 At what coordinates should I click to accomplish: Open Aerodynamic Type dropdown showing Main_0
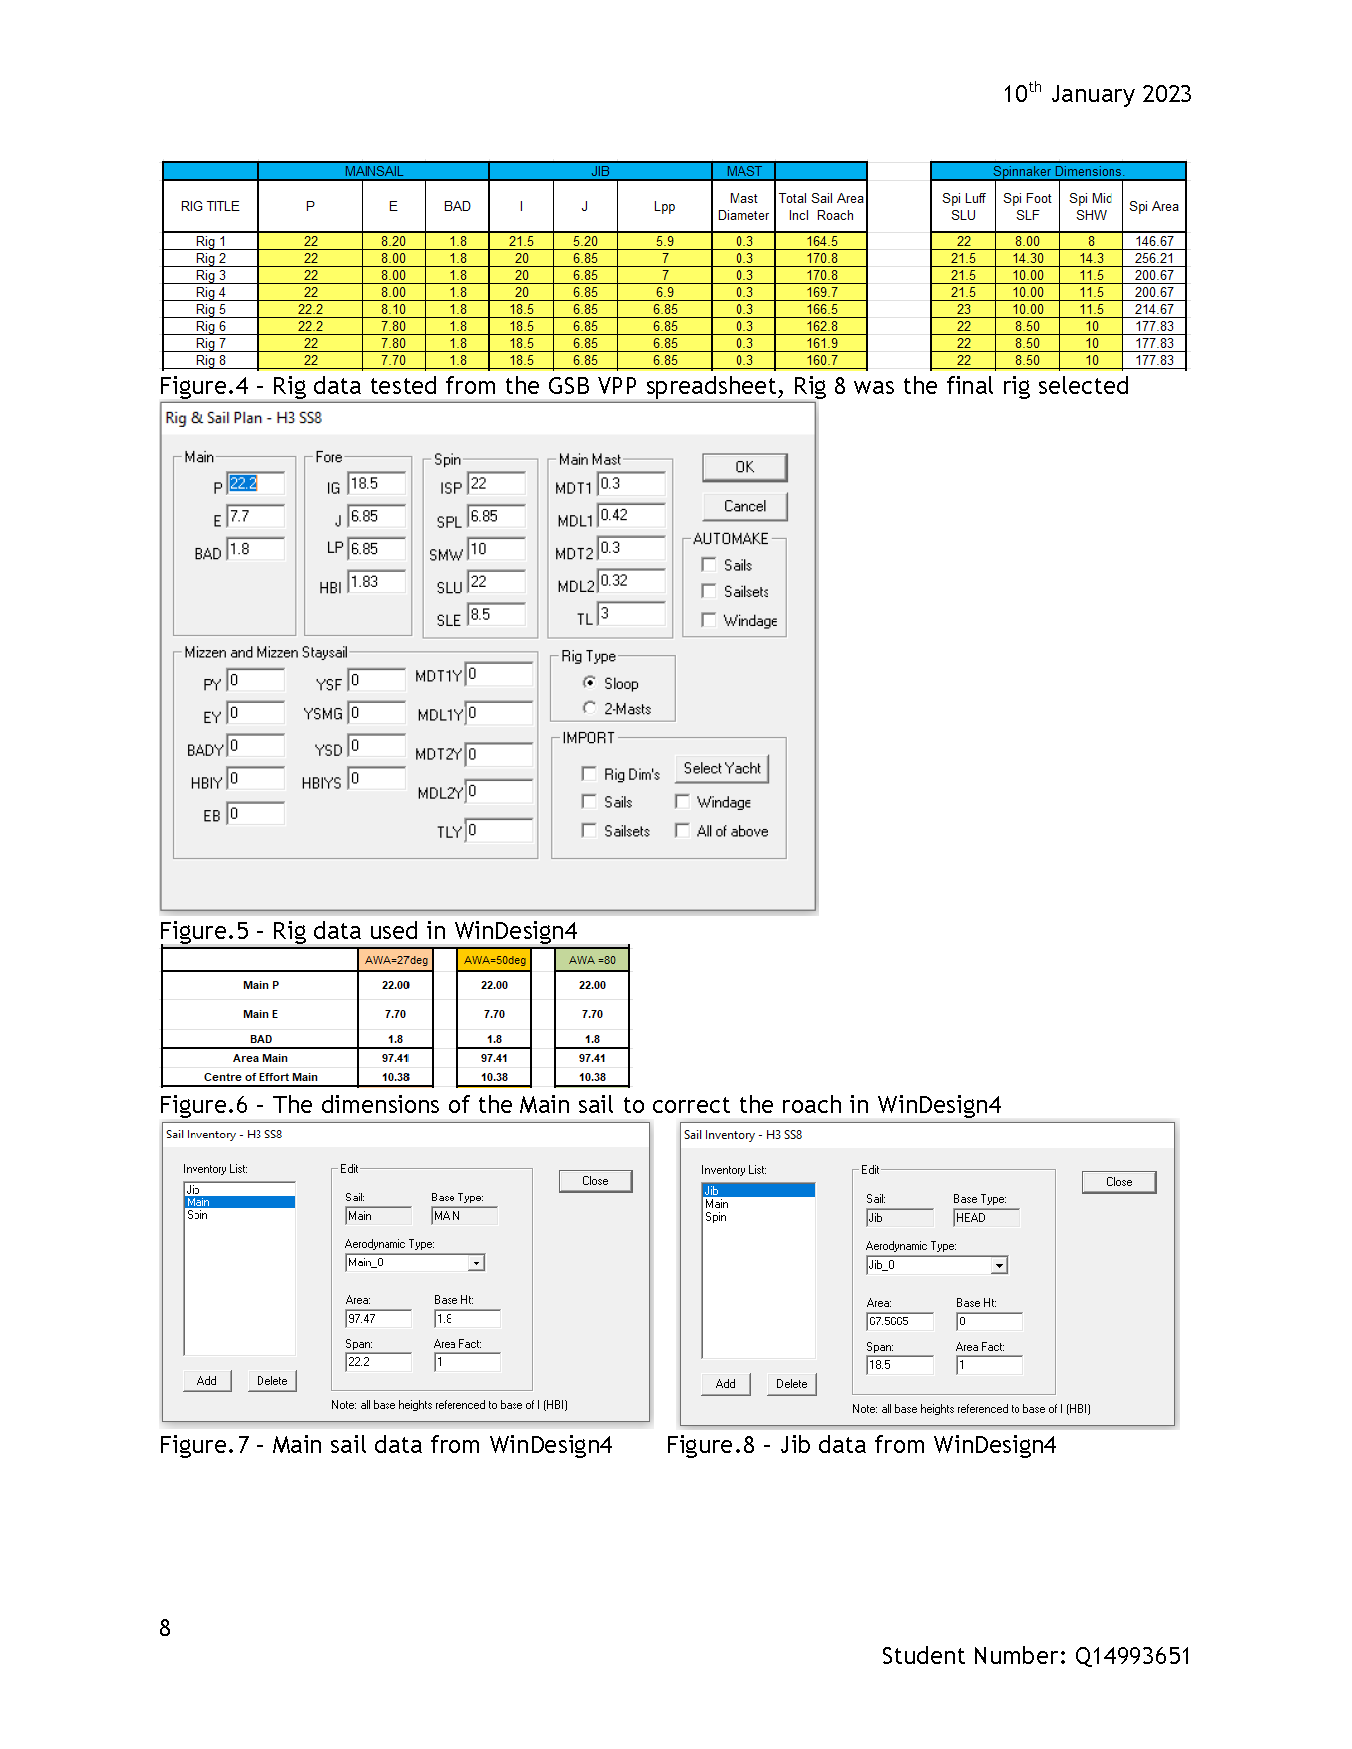(x=477, y=1263)
